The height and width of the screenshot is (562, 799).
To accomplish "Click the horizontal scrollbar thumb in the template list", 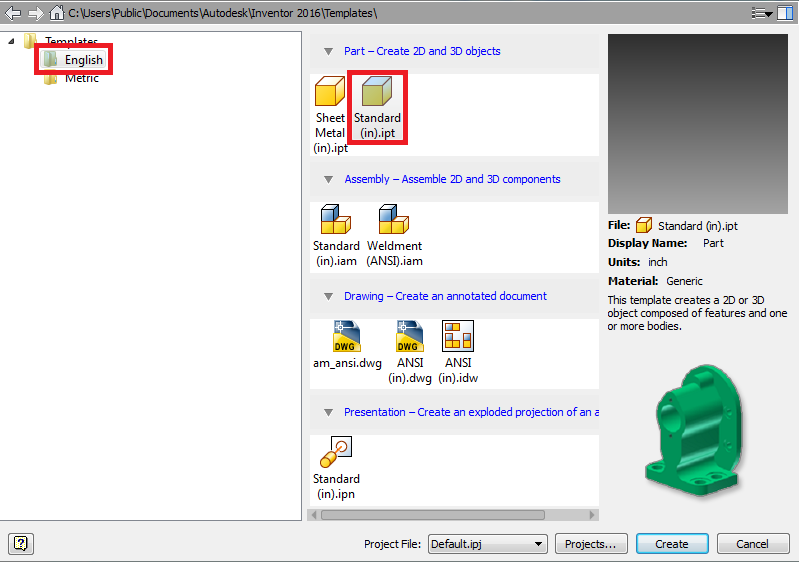I will coord(433,515).
